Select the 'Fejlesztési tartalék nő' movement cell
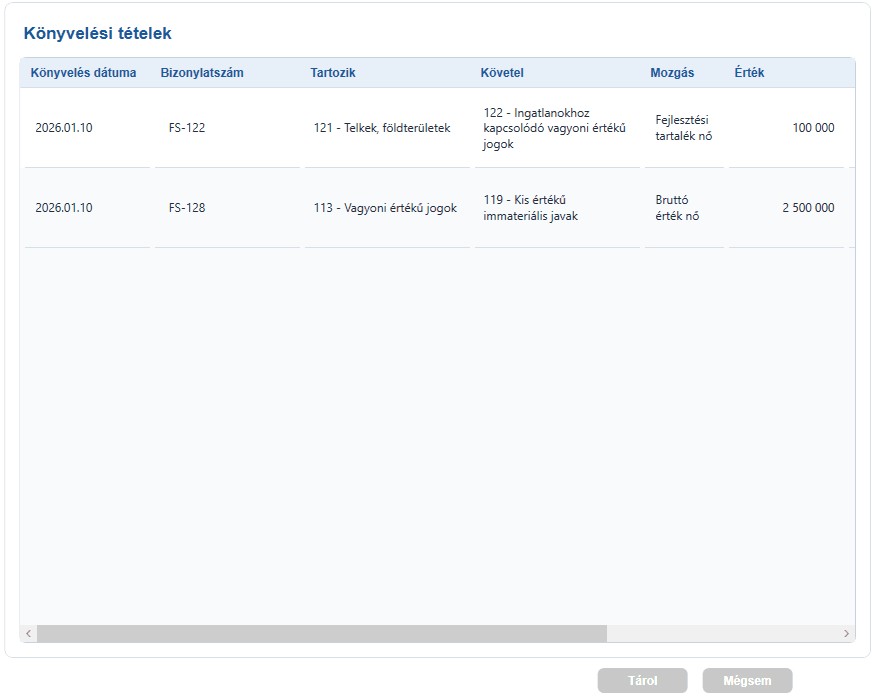The image size is (872, 696). pos(685,128)
